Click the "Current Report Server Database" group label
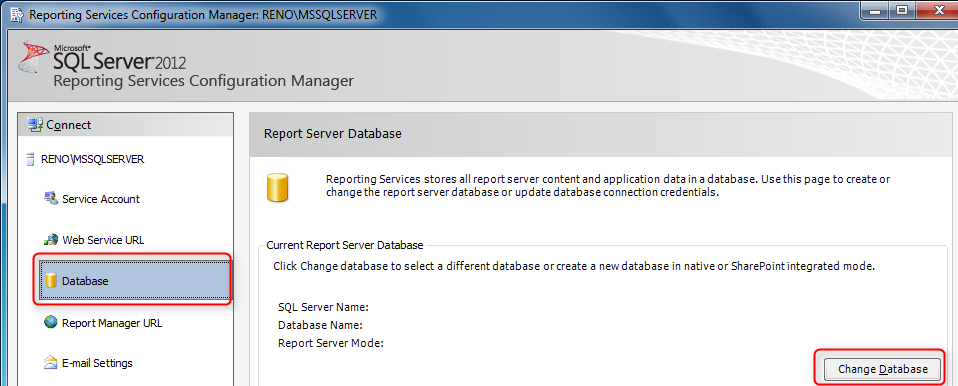 pos(345,246)
